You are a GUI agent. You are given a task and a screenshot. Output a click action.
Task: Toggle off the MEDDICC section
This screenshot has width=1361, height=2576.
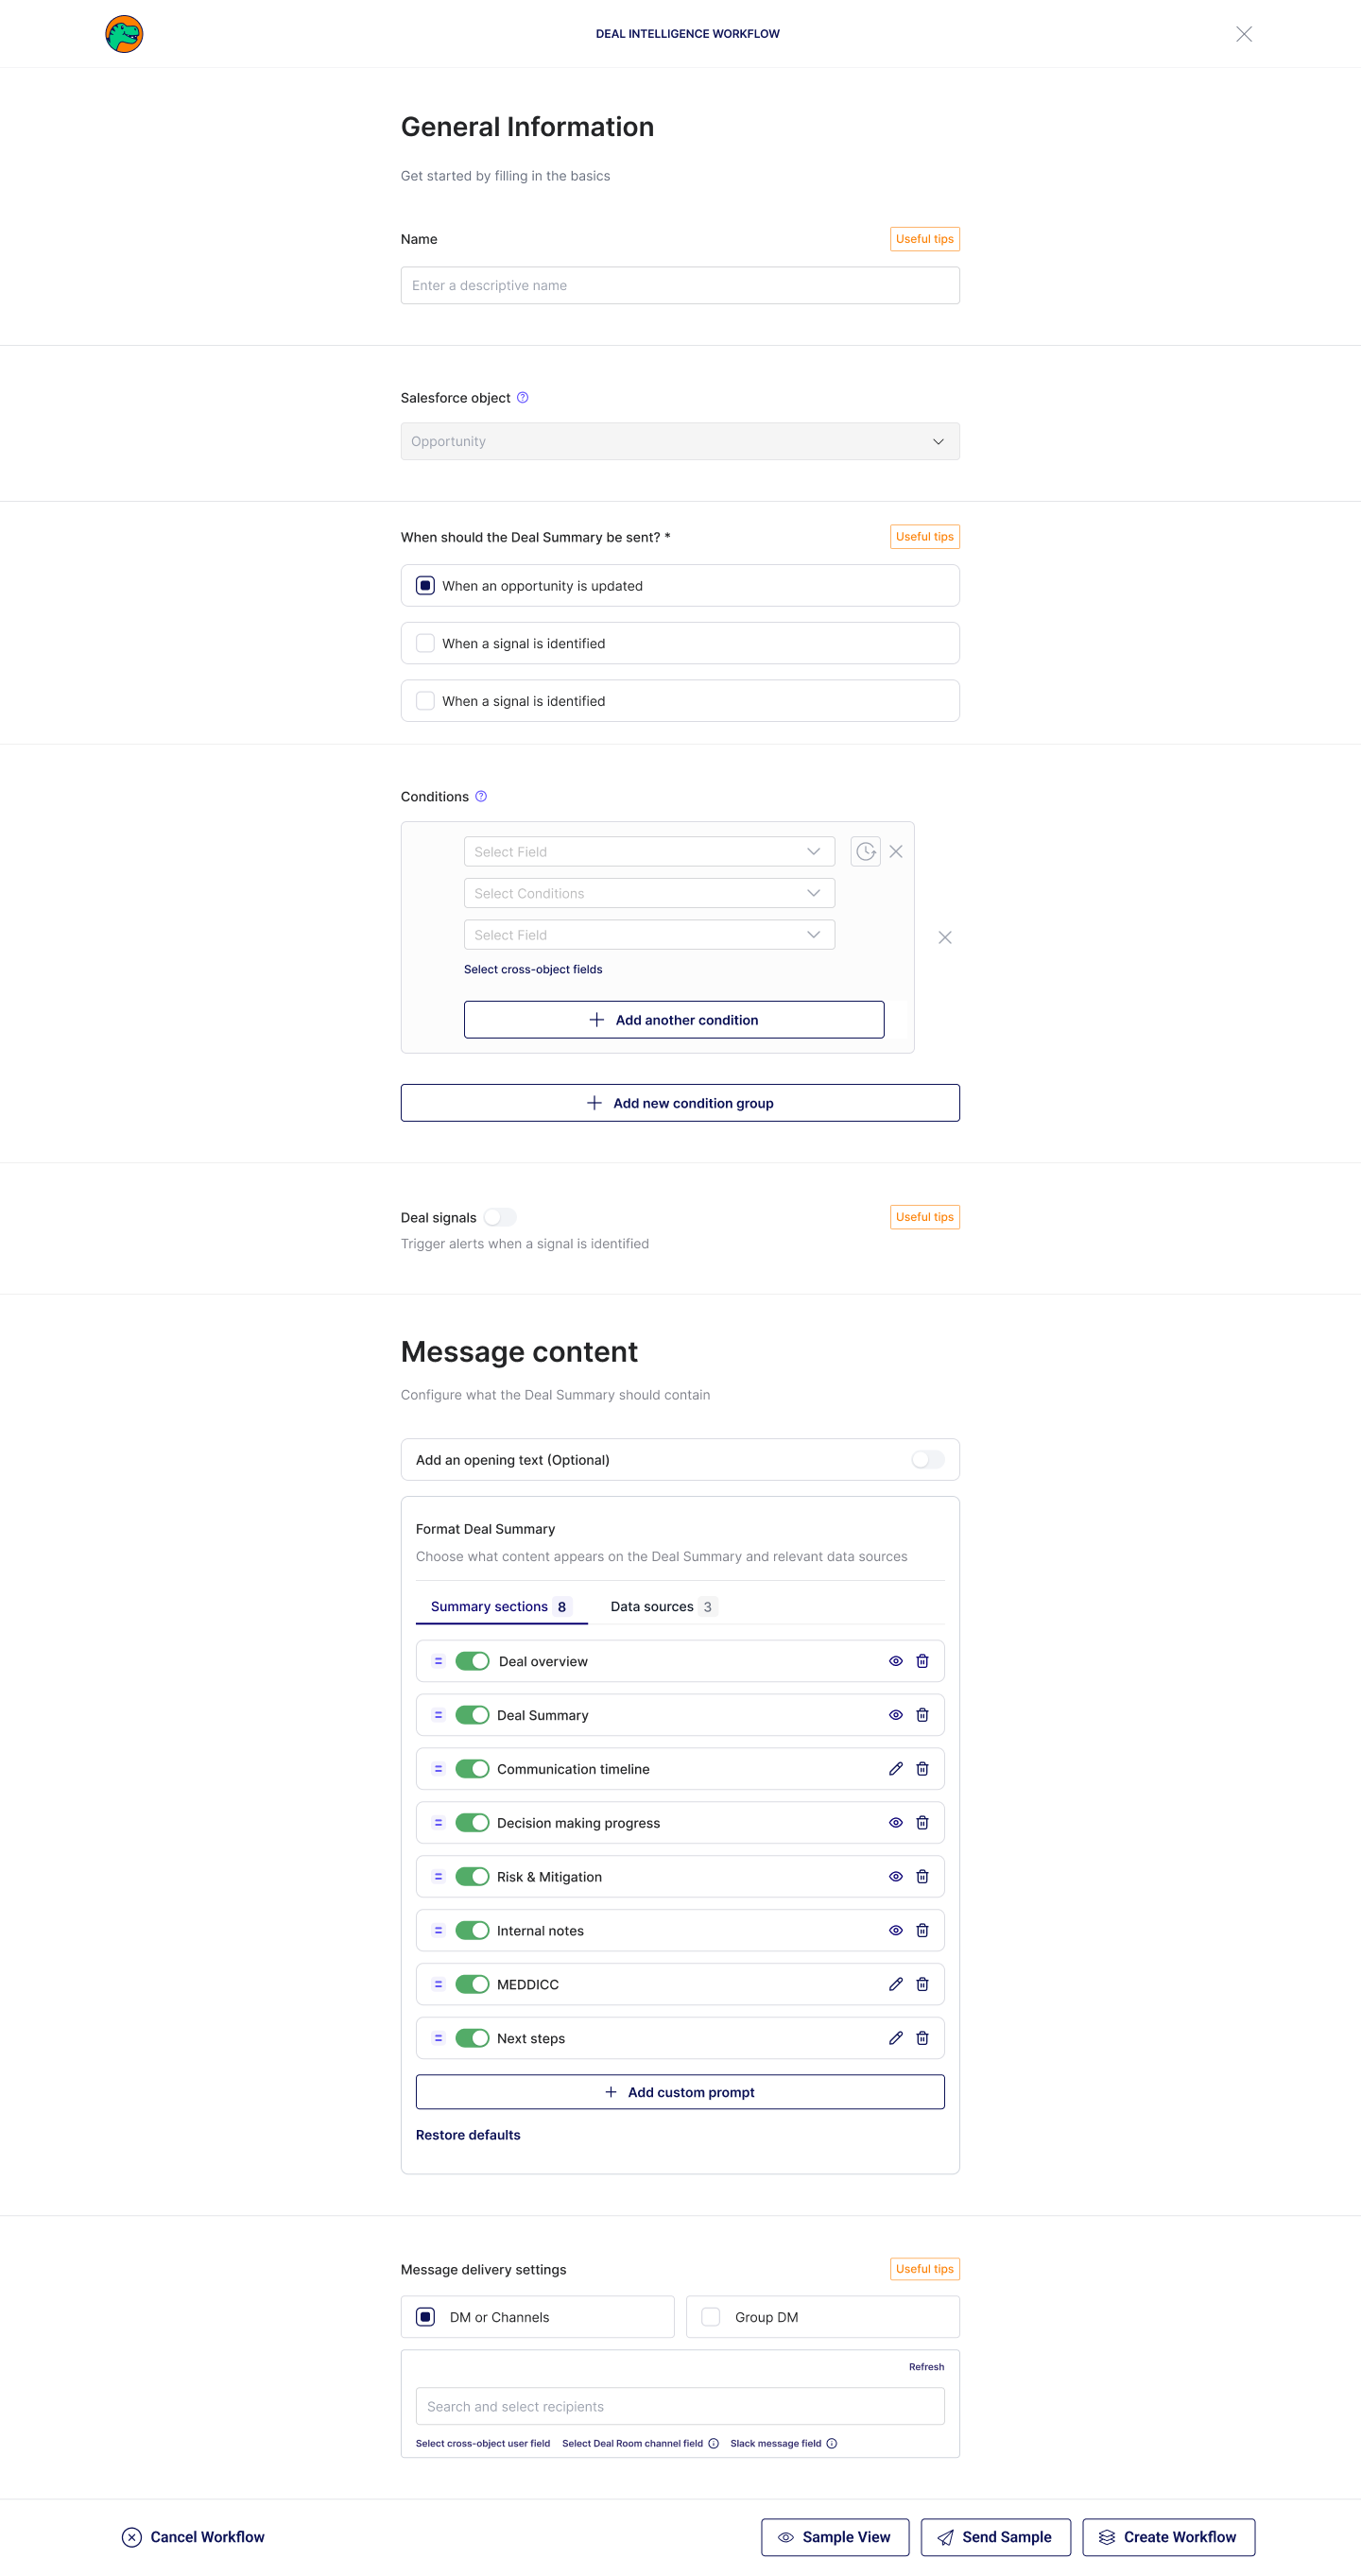pyautogui.click(x=472, y=1985)
